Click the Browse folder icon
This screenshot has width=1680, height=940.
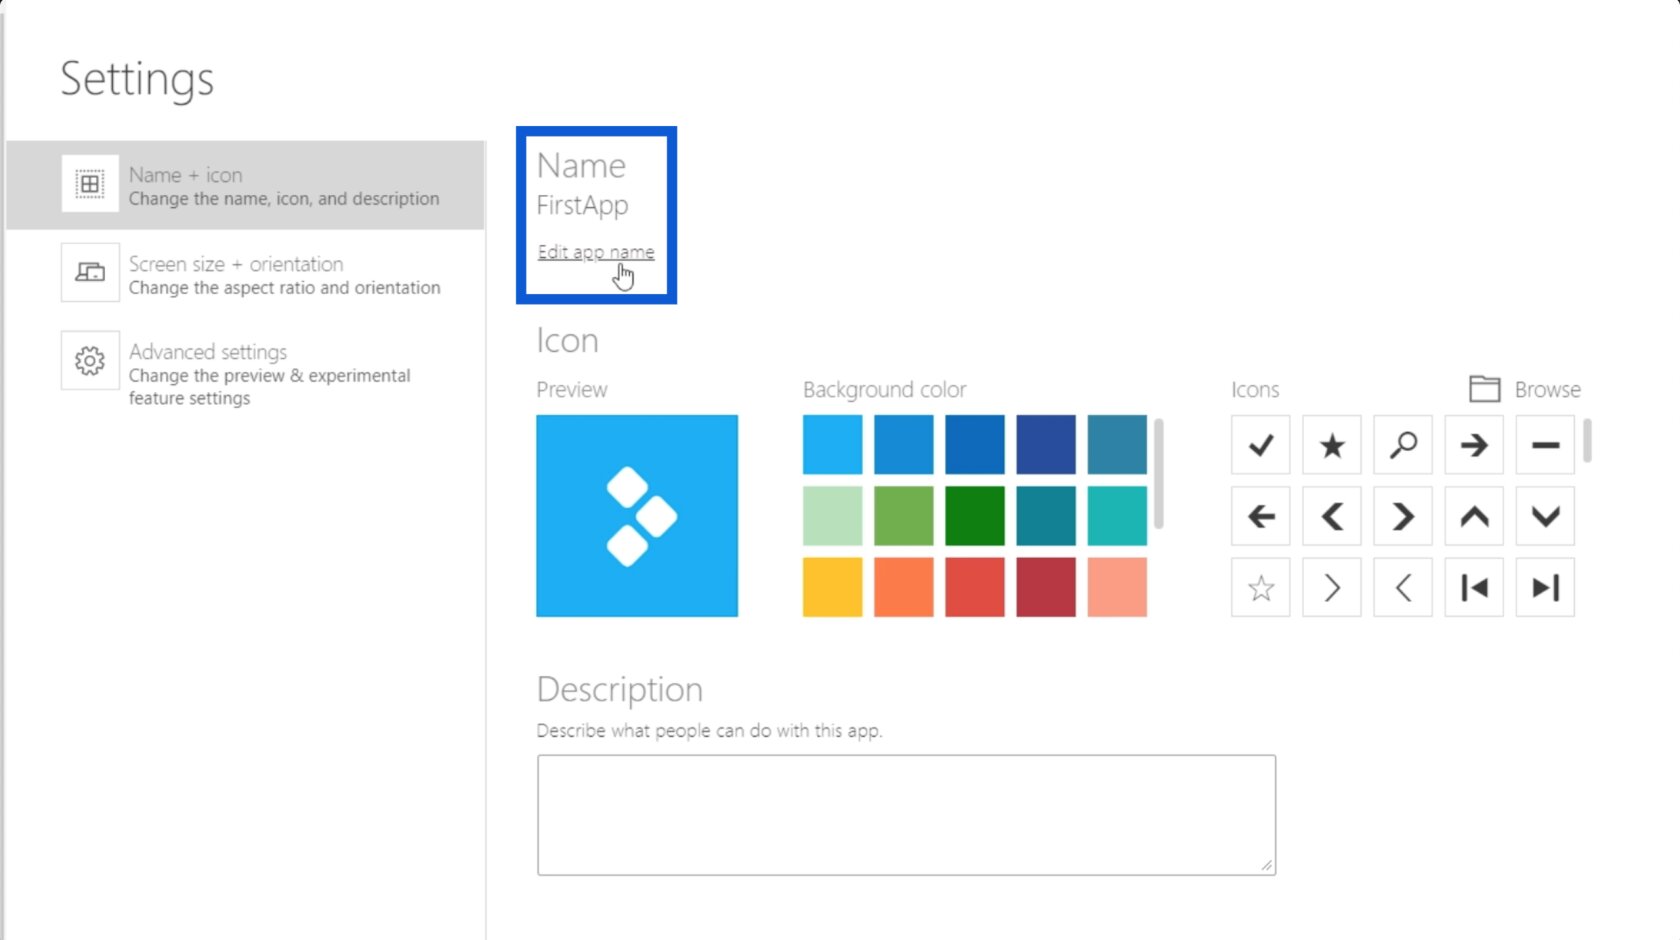point(1484,389)
